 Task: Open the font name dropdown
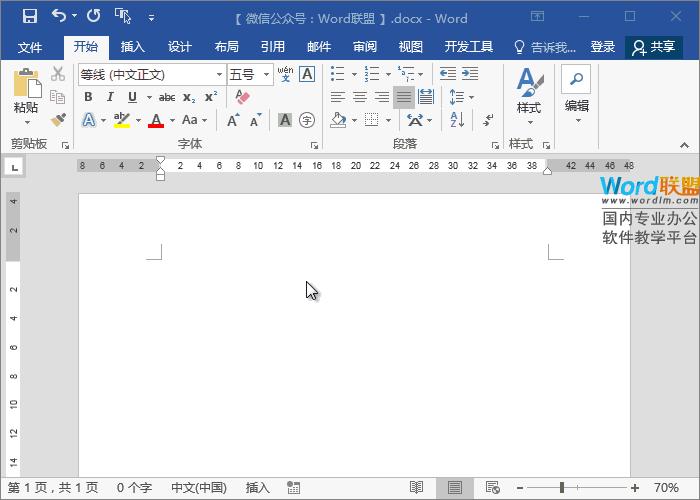pos(219,75)
